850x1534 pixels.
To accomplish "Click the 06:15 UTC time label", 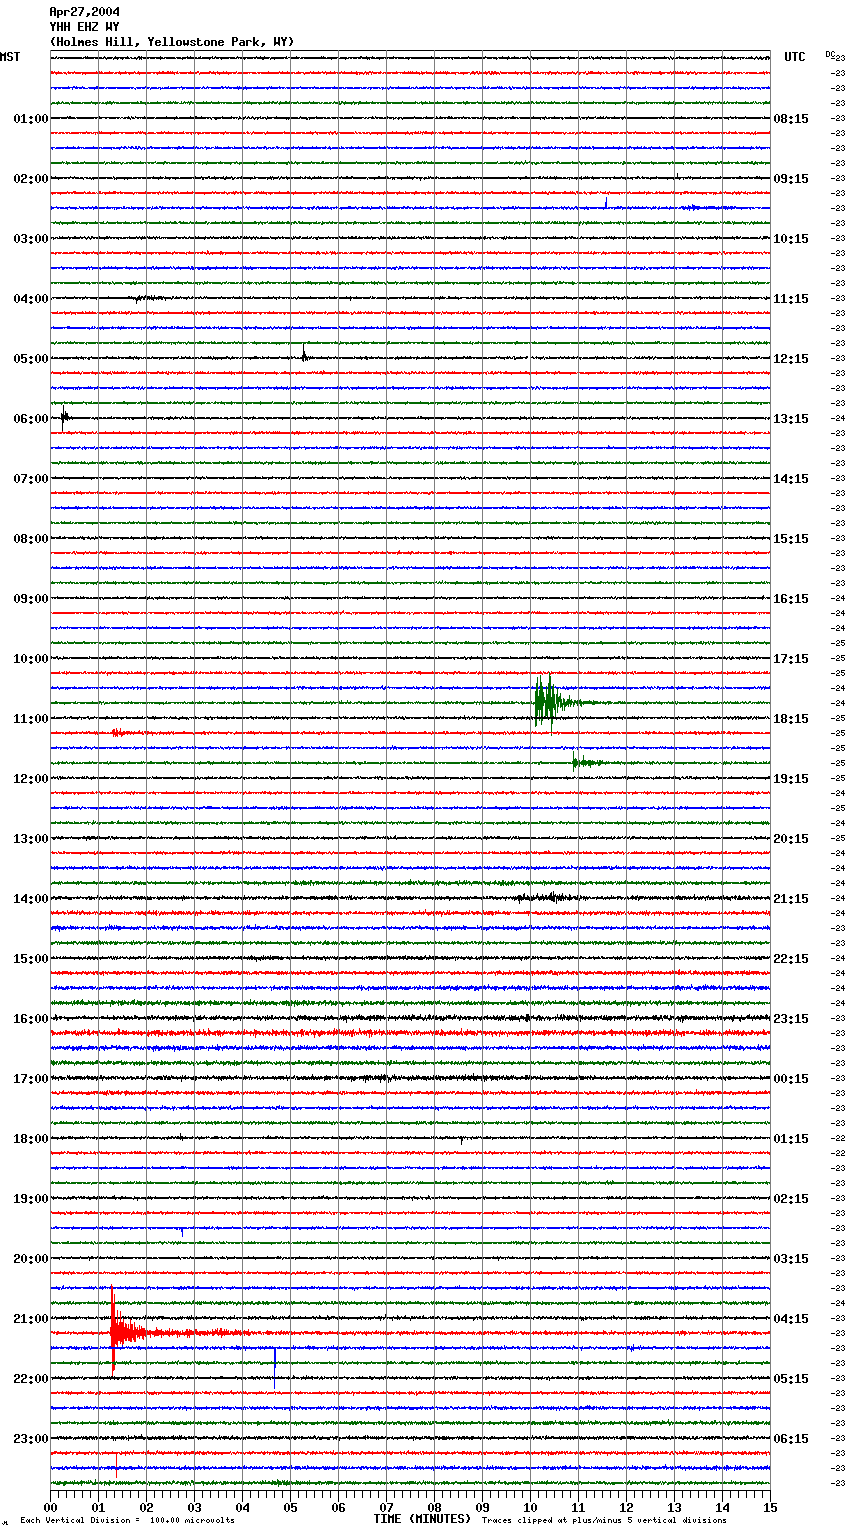I will click(791, 1439).
